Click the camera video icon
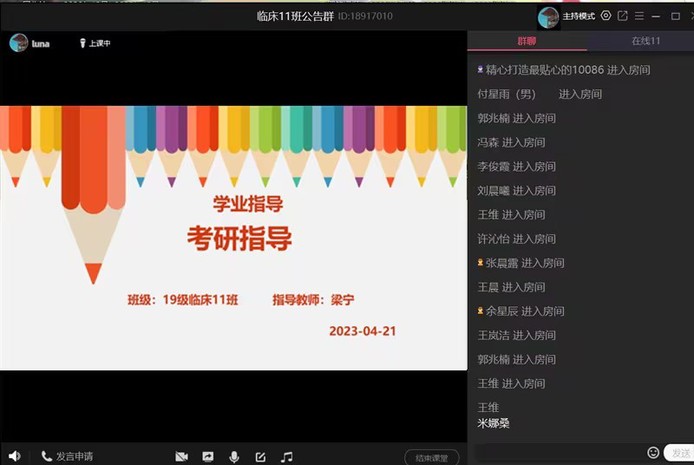694x465 pixels. tap(182, 457)
